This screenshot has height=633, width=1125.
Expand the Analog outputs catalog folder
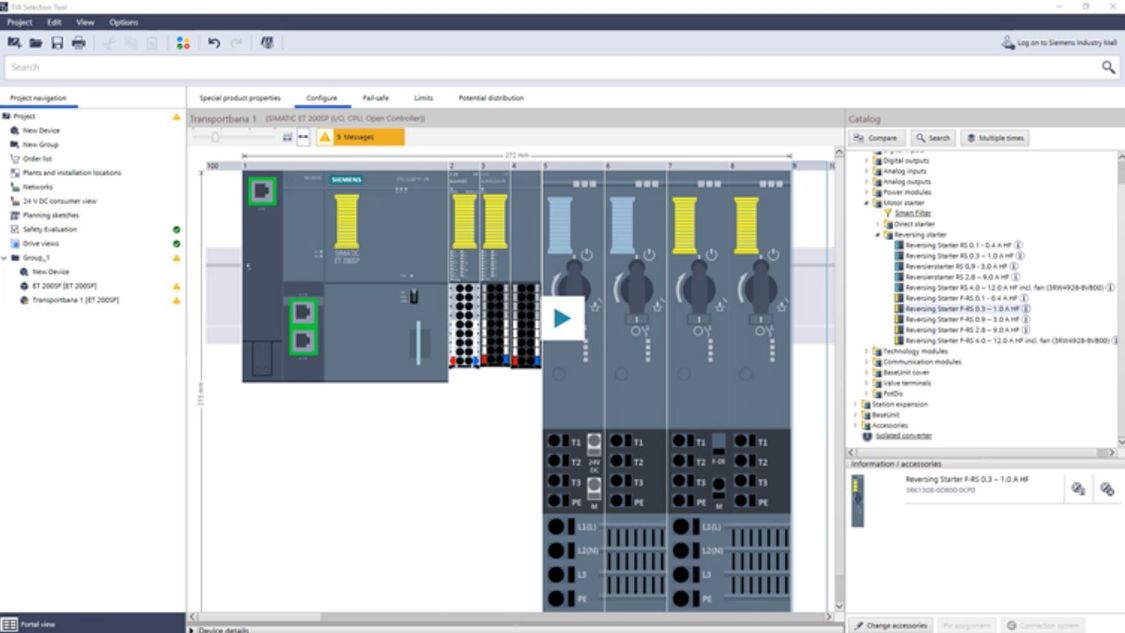tap(867, 182)
